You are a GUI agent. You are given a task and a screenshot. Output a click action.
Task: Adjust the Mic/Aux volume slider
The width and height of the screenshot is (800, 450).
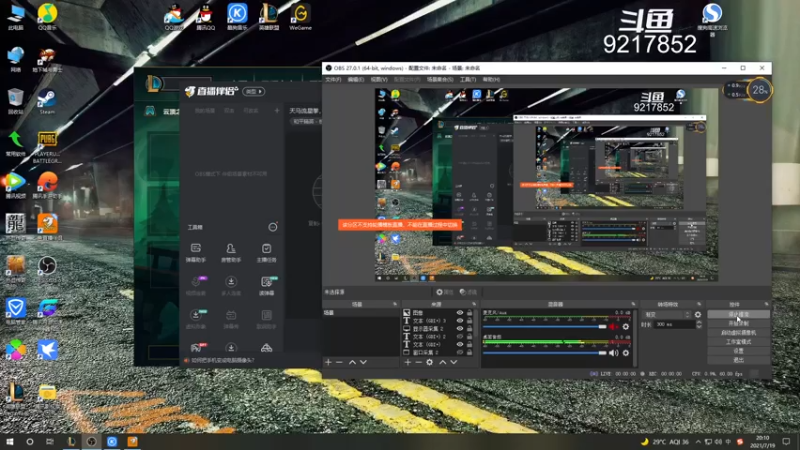point(544,327)
